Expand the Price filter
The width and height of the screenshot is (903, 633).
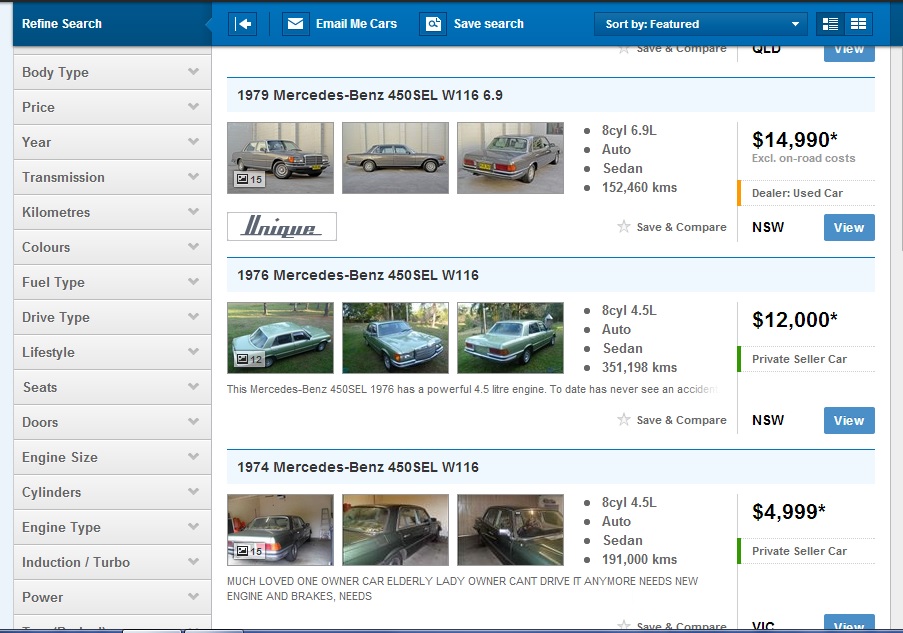112,107
